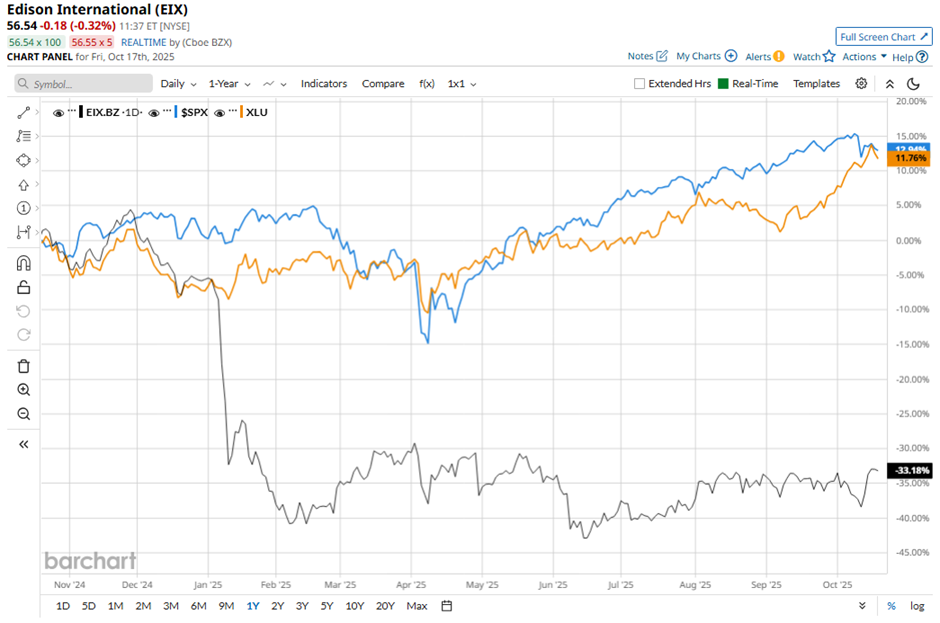This screenshot has height=623, width=940.
Task: Toggle visibility of $SPX series
Action: 153,113
